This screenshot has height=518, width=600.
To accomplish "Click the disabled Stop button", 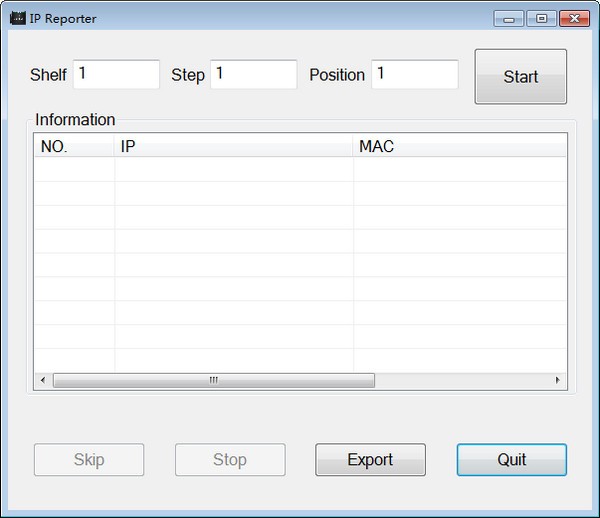I will (230, 459).
